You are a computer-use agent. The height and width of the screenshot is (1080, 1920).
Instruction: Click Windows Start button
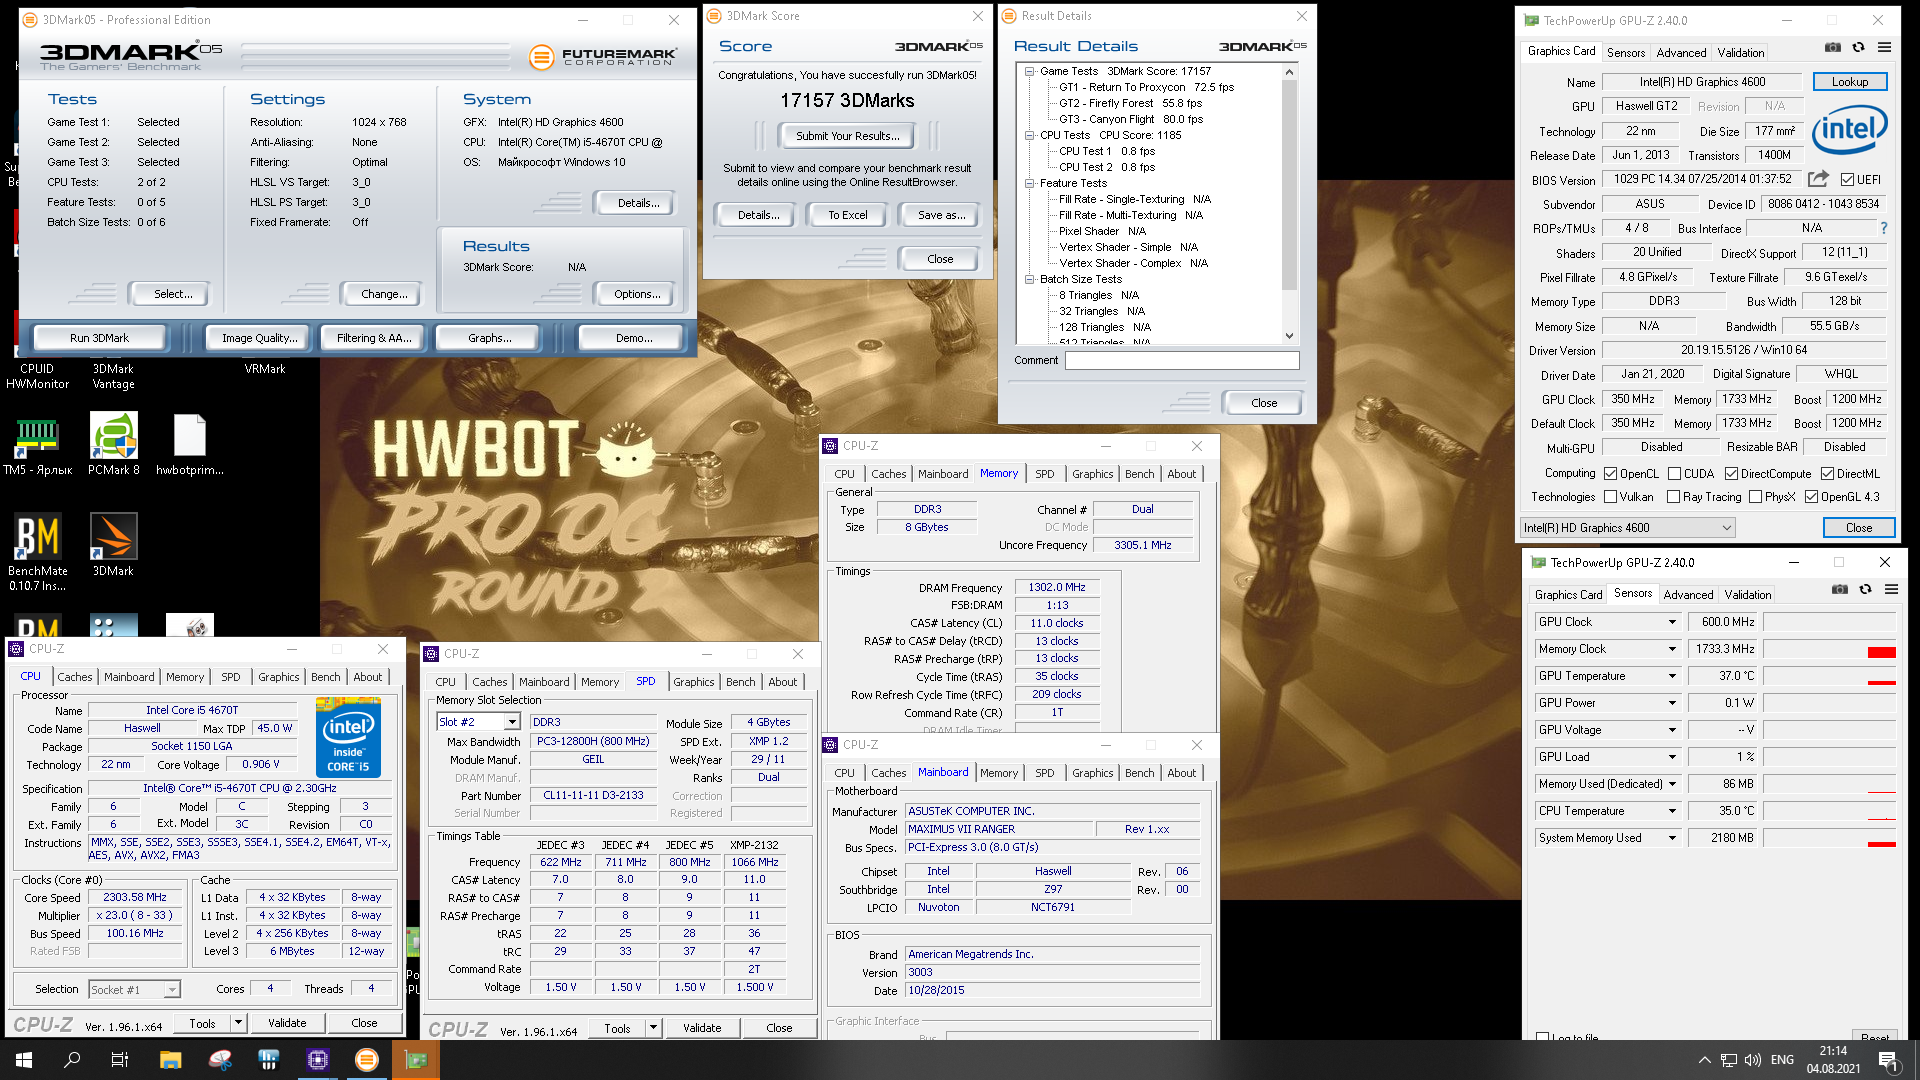pos(24,1060)
